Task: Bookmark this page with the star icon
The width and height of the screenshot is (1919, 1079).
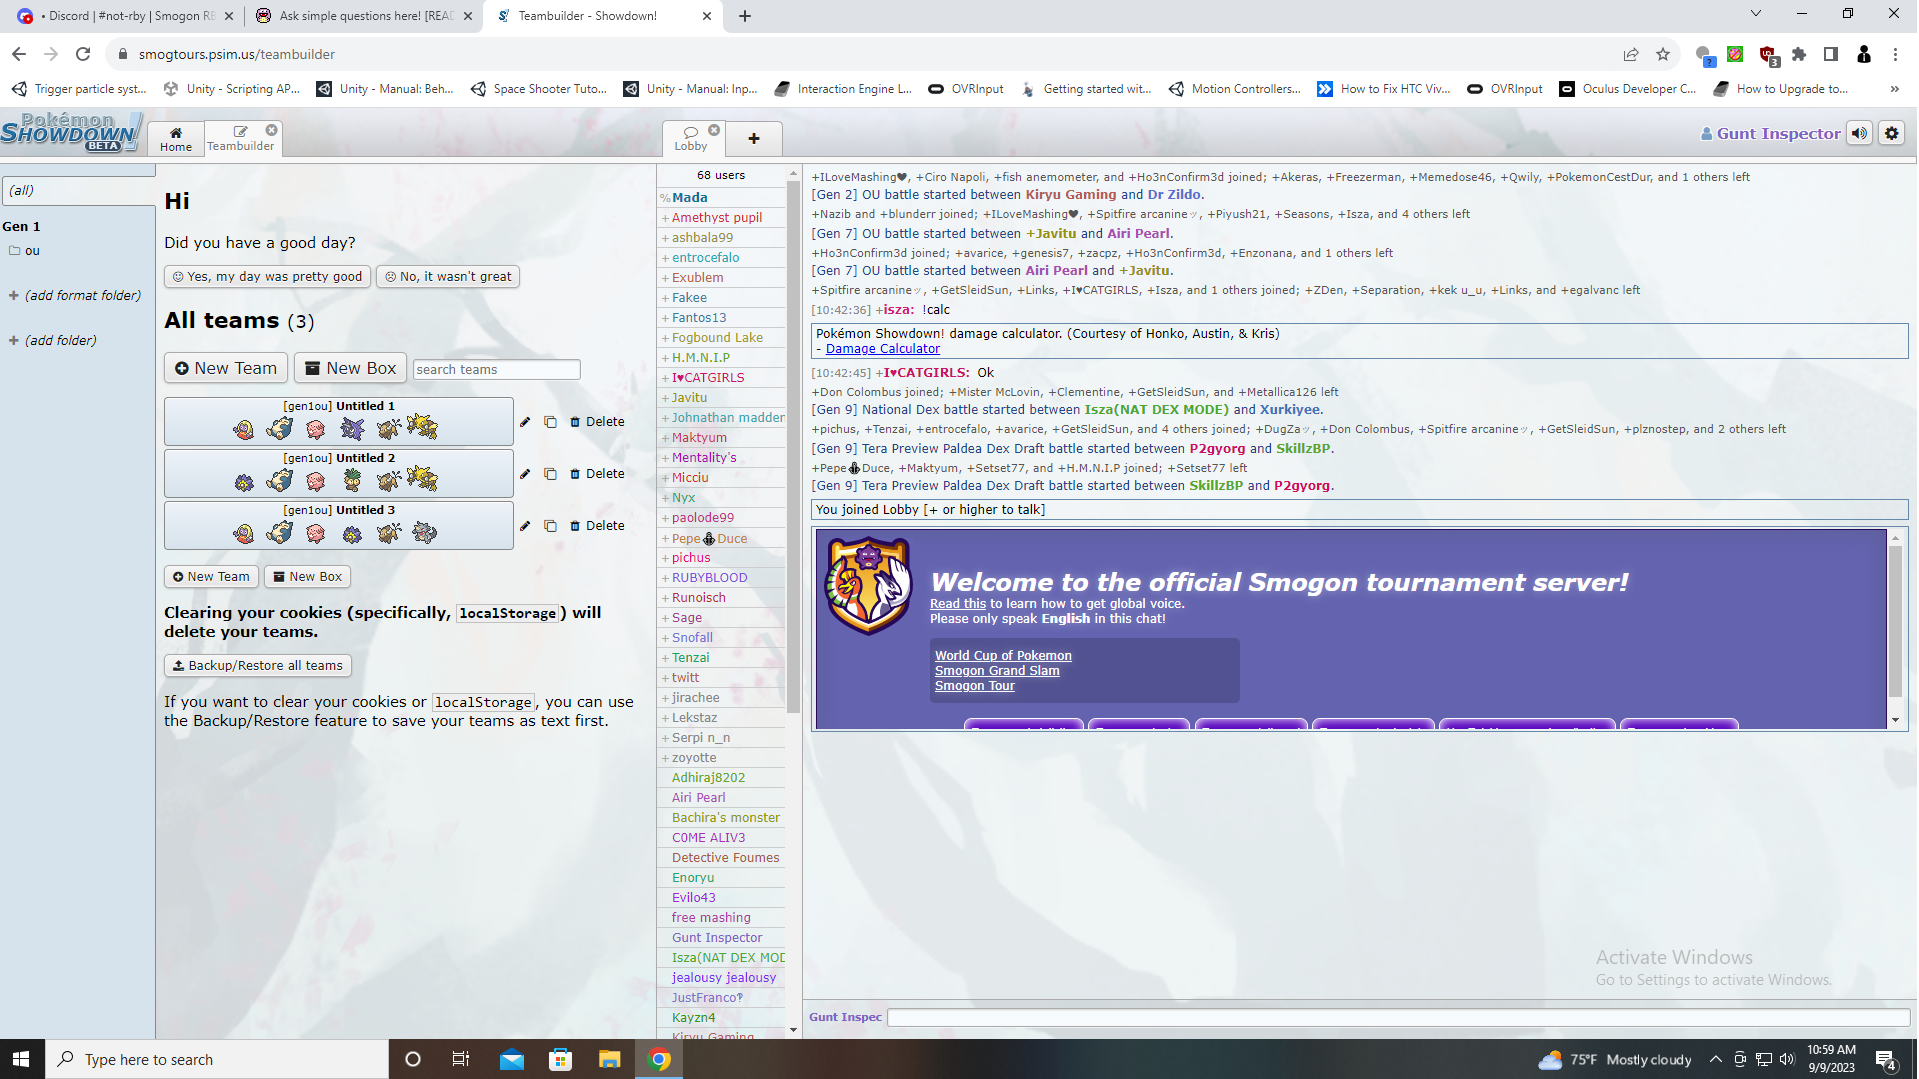Action: pyautogui.click(x=1662, y=54)
